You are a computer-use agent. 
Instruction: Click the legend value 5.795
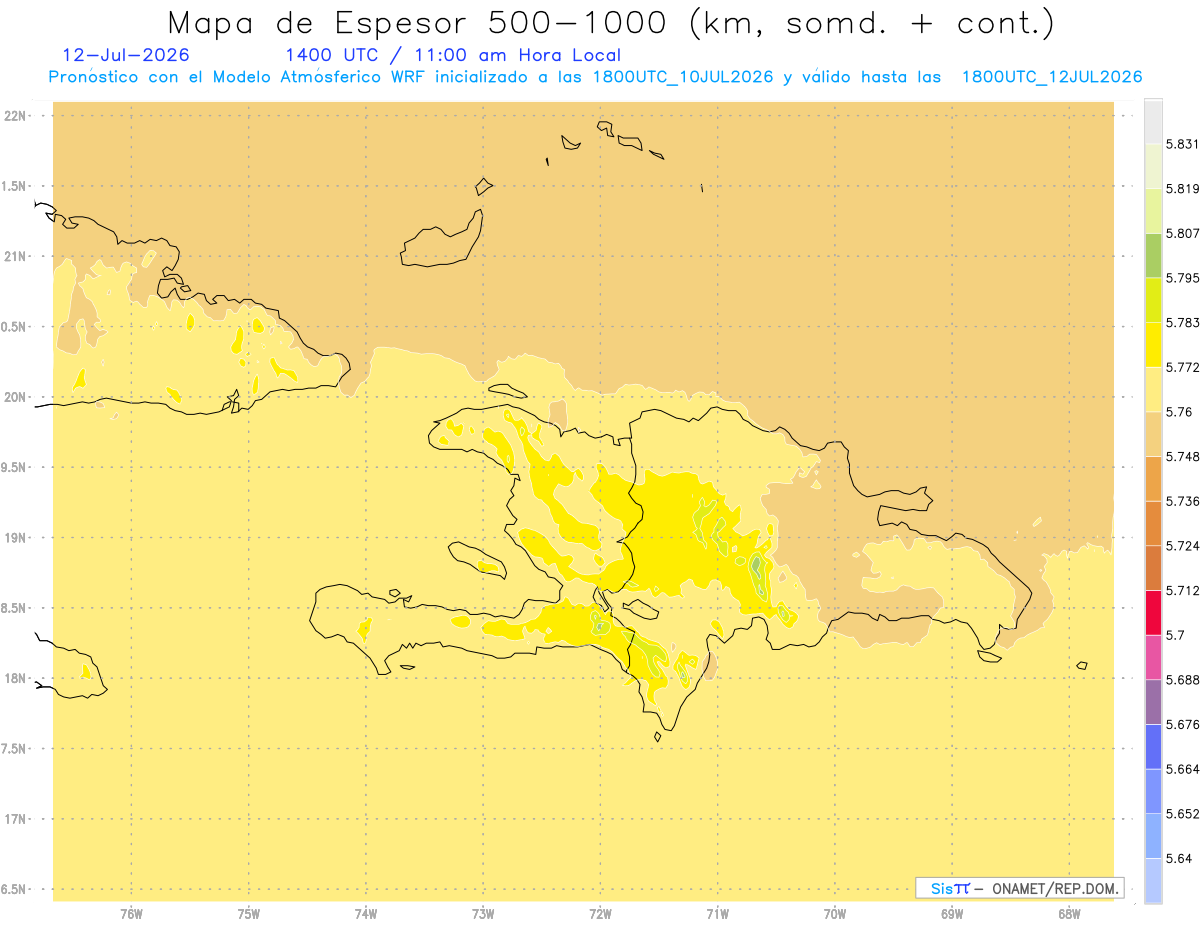click(1182, 278)
